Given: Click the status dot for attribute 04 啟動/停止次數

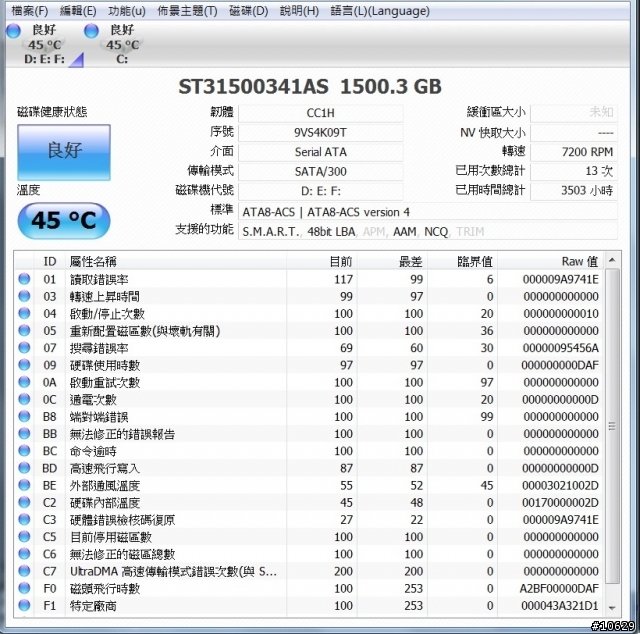Looking at the screenshot, I should click(24, 313).
